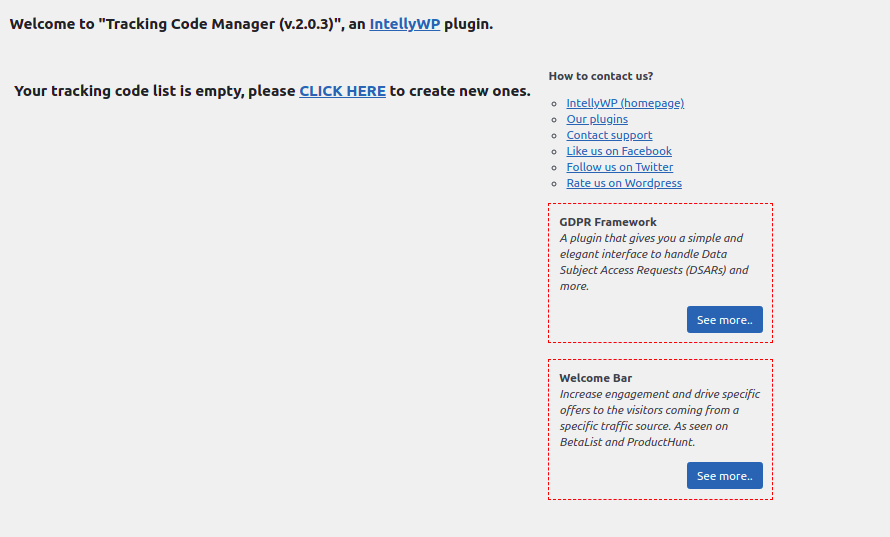Open the IntellyWP link in the welcome heading
Screen dimensions: 890x537
(x=404, y=24)
